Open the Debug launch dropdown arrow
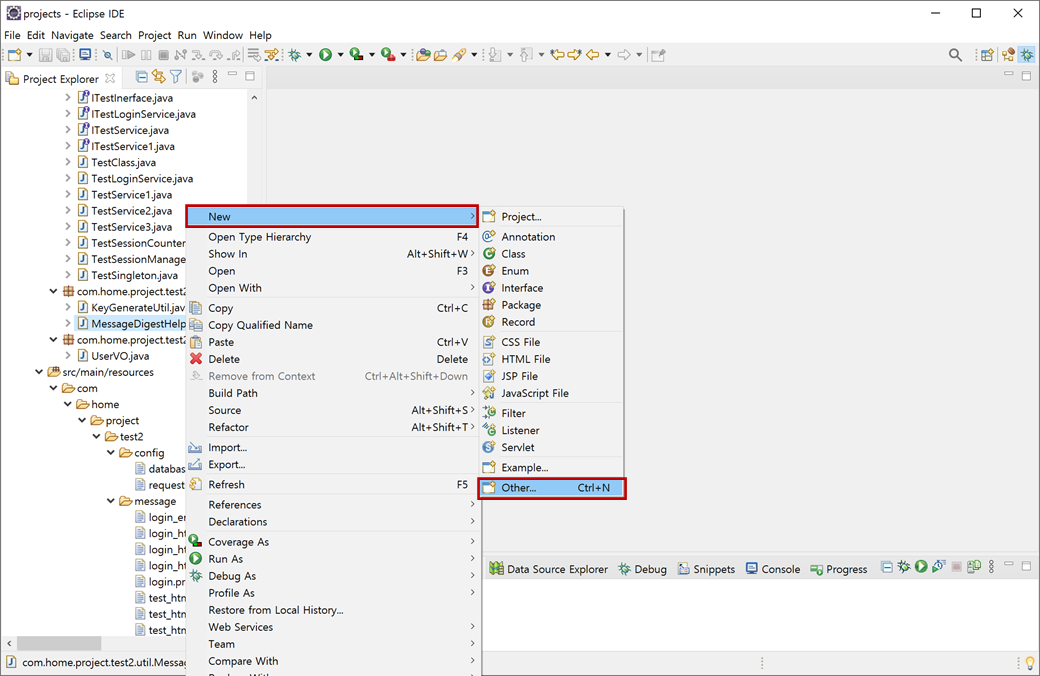 (309, 55)
